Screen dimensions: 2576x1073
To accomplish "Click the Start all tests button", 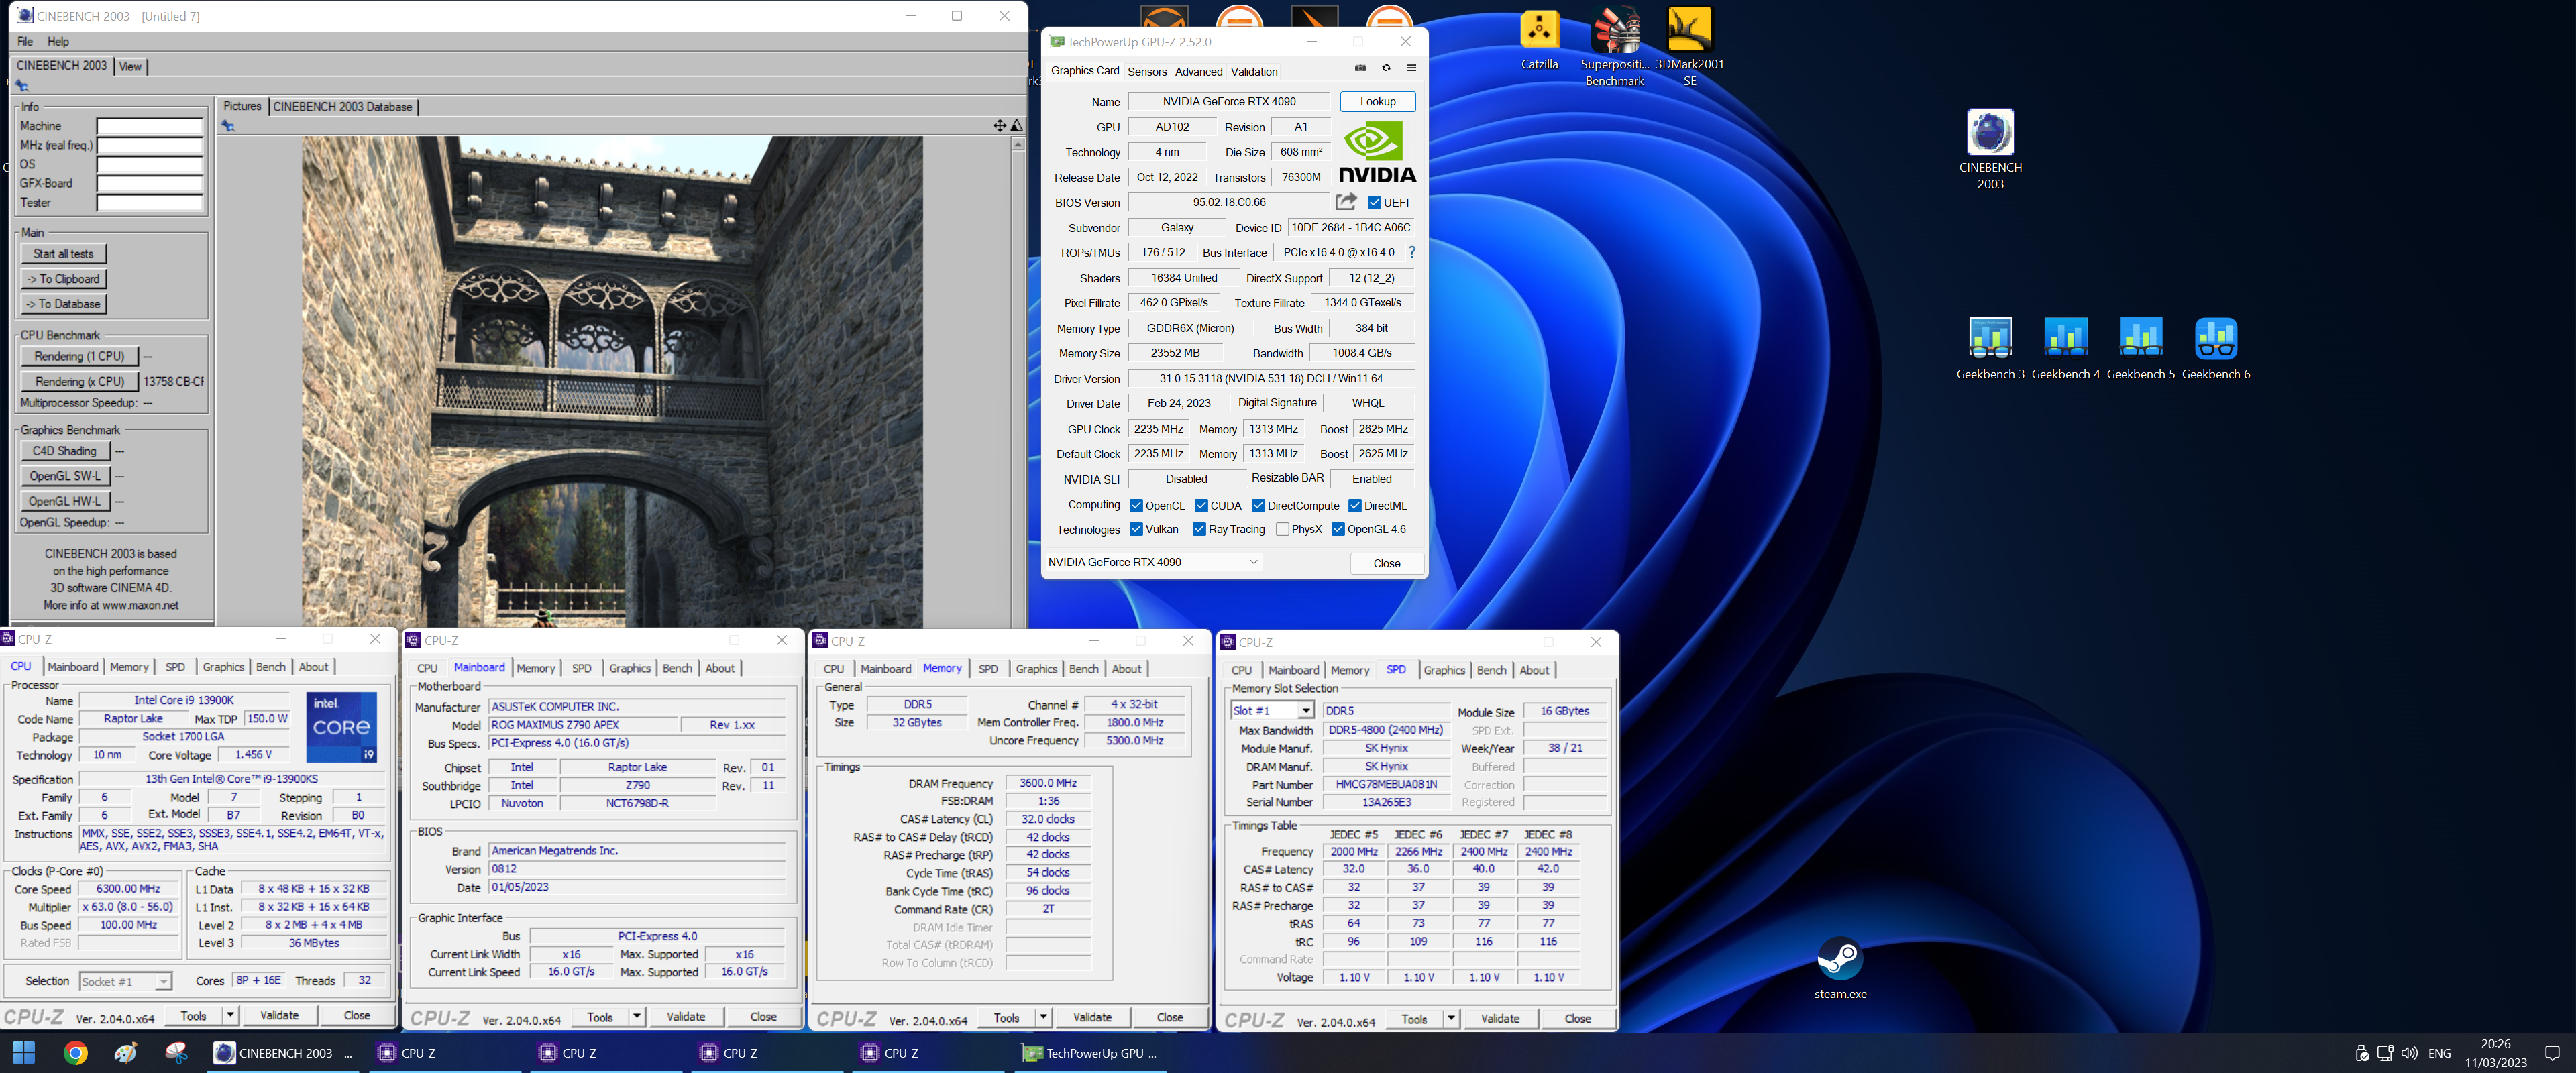I will click(63, 254).
